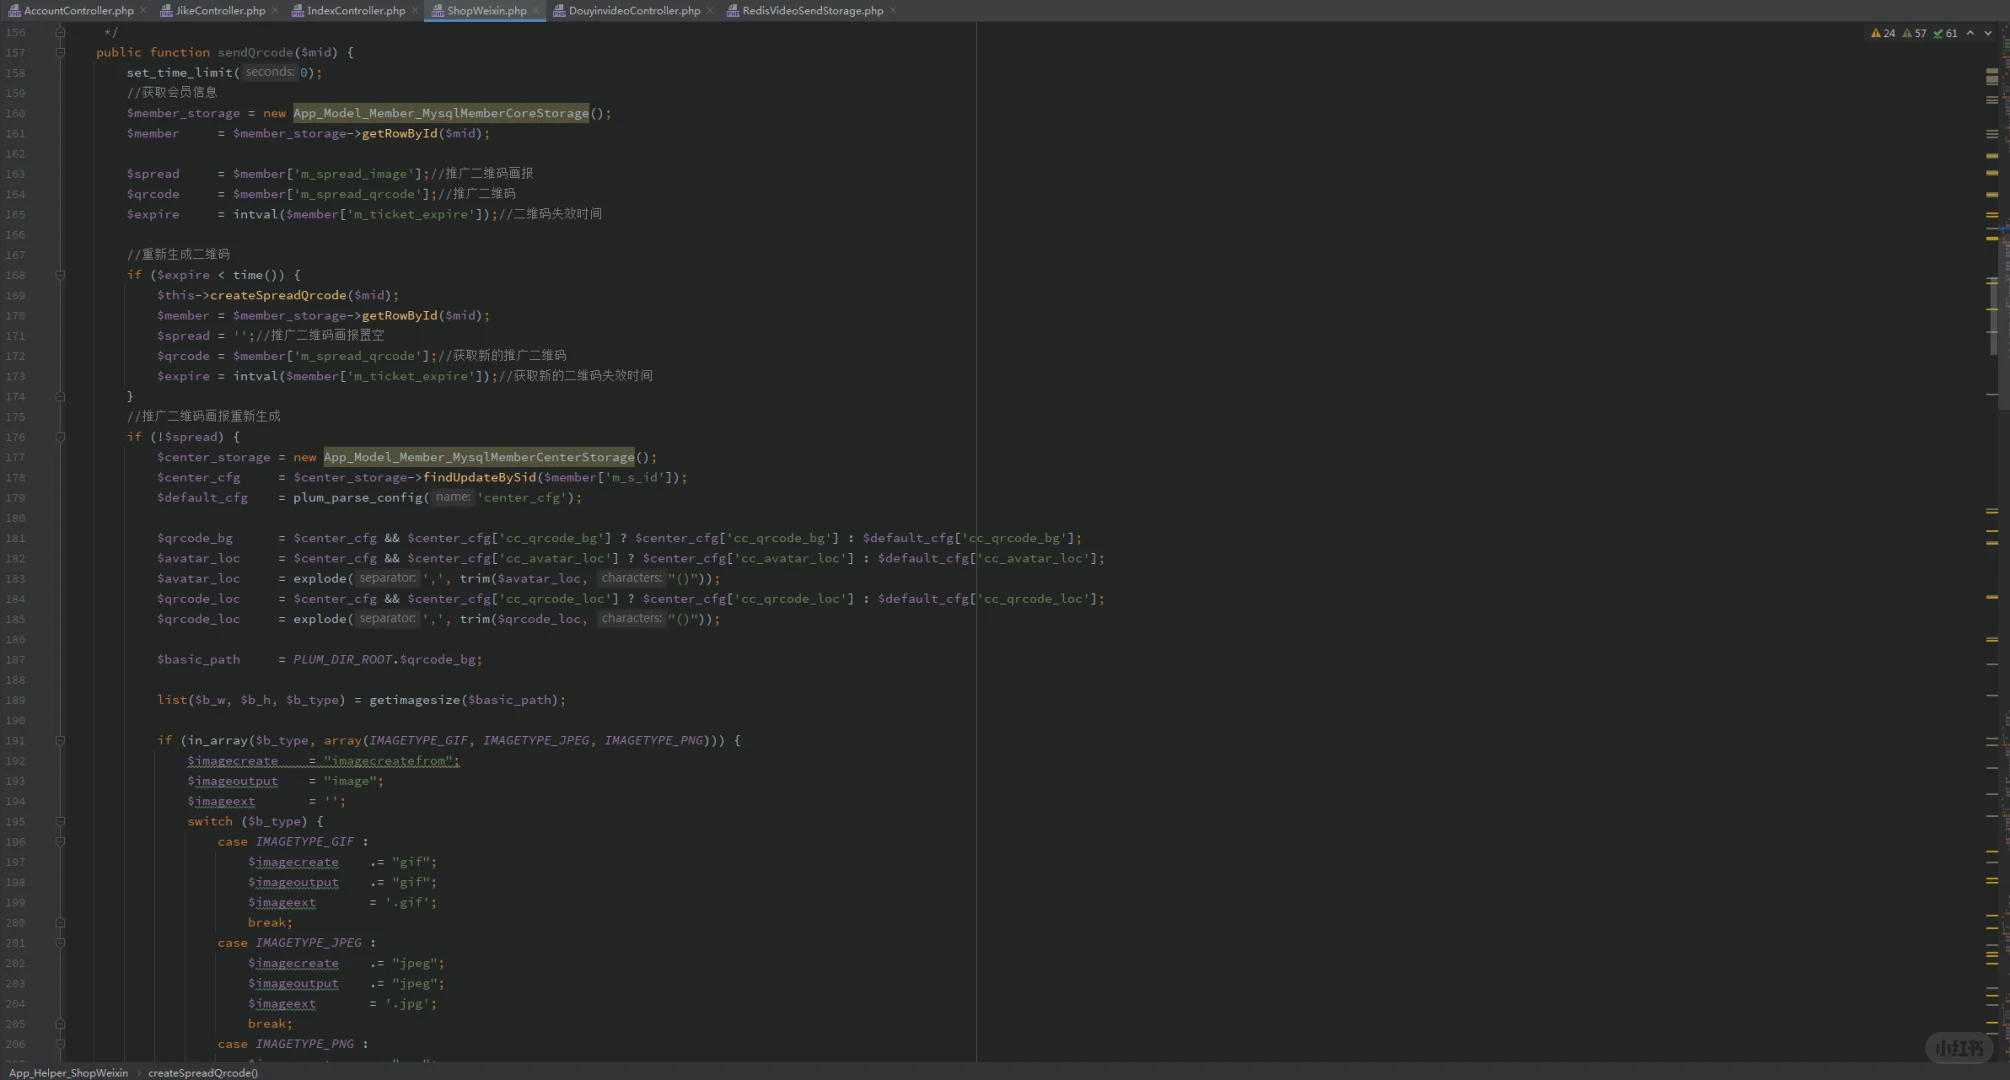Fold the switch ($b_type) block
This screenshot has width=2010, height=1080.
point(60,821)
